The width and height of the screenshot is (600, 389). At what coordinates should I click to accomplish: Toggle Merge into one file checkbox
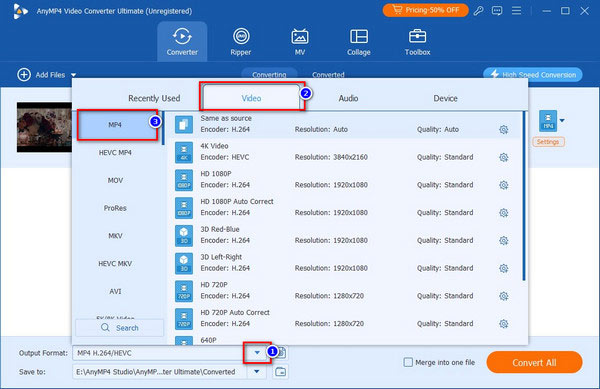[x=408, y=362]
